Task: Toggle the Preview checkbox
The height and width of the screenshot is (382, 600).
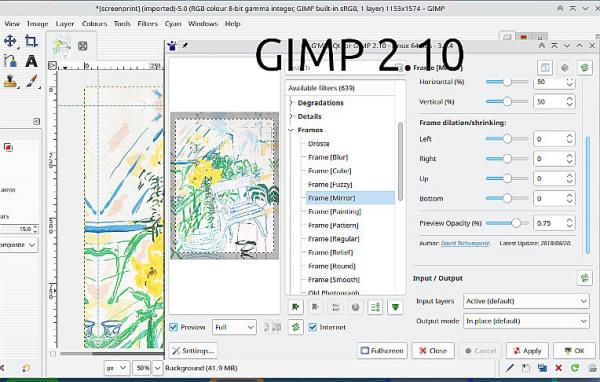Action: coord(173,327)
